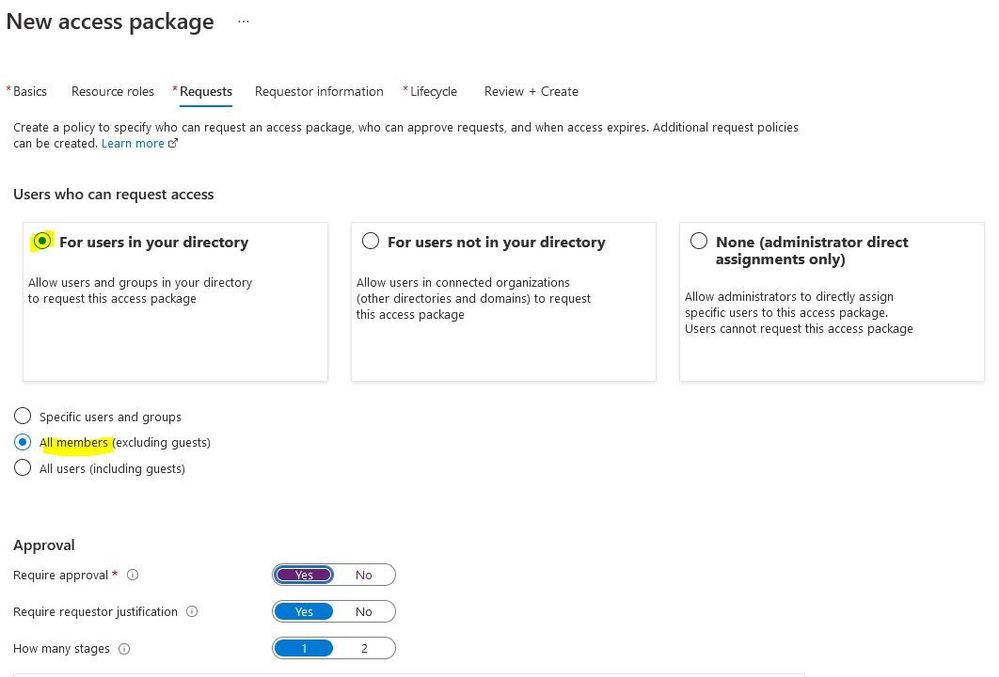Choose None (administrator direct assignments only)
The image size is (999, 677).
coord(699,241)
